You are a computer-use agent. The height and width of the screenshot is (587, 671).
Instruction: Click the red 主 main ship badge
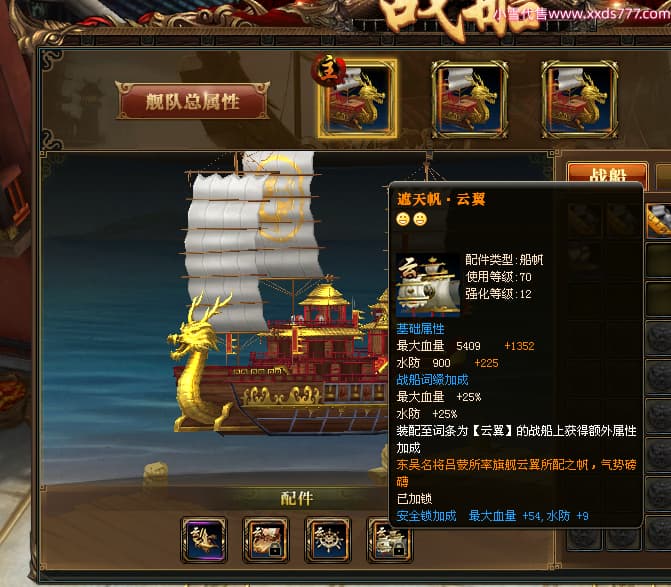click(x=329, y=70)
